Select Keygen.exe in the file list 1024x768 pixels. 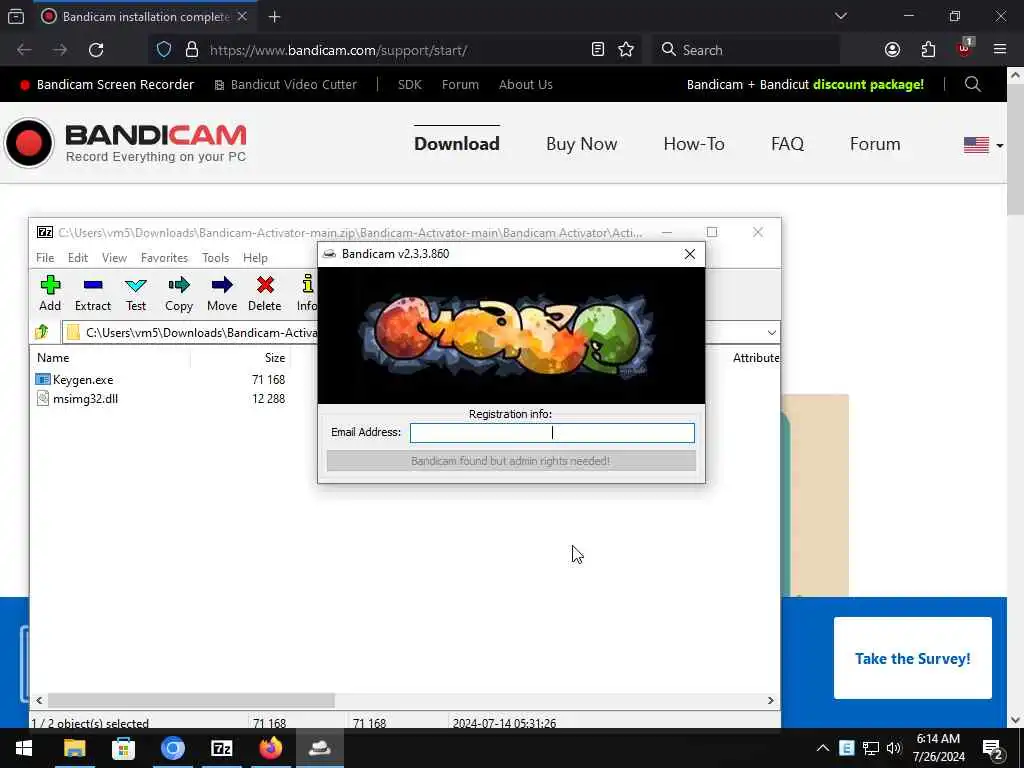point(83,379)
